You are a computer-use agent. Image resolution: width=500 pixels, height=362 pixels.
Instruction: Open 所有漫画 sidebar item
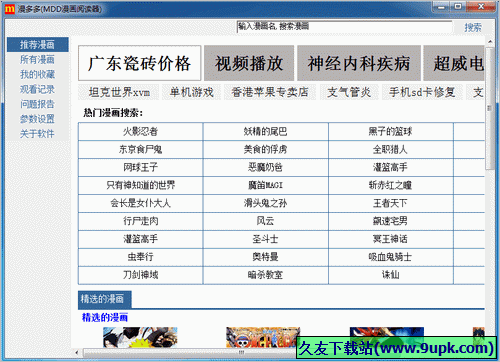tap(37, 60)
